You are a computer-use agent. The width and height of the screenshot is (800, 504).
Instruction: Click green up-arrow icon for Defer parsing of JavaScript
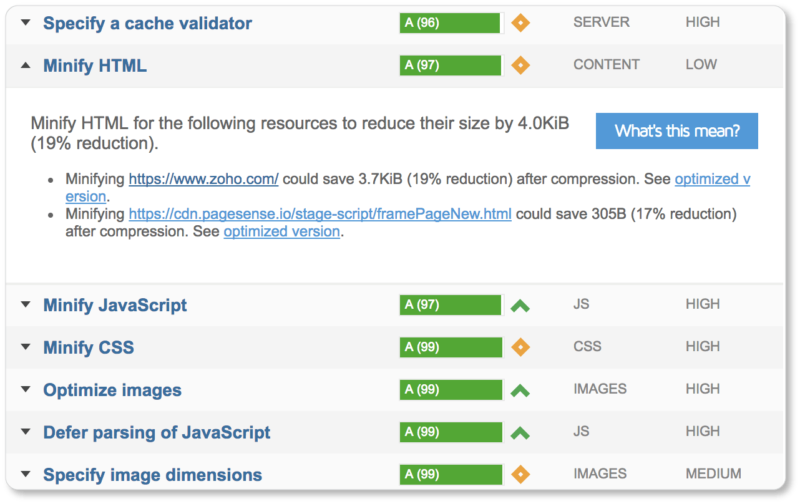pos(520,433)
